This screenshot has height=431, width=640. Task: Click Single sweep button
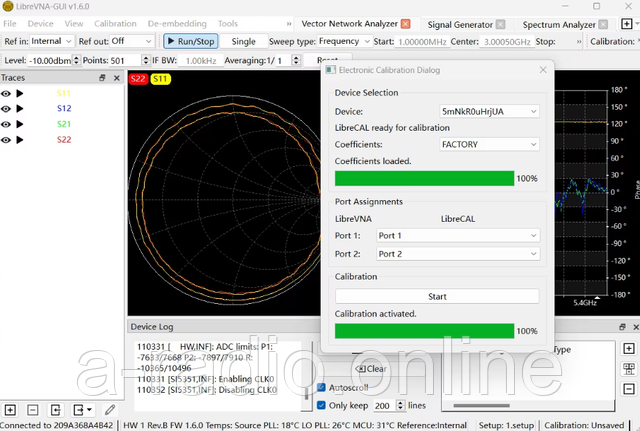point(243,41)
